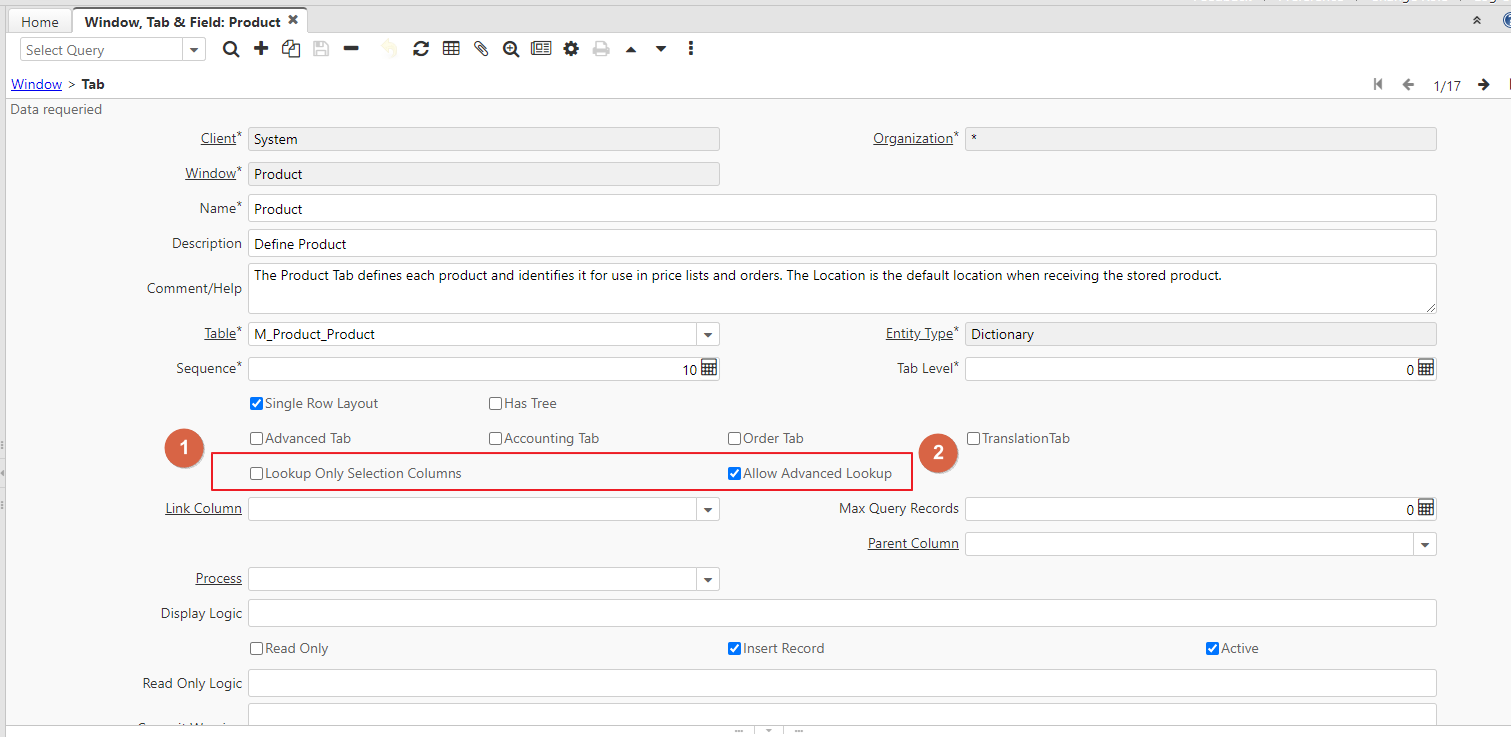Enable Lookup Only Selection Columns checkbox
This screenshot has height=737, width=1511.
pyautogui.click(x=257, y=474)
